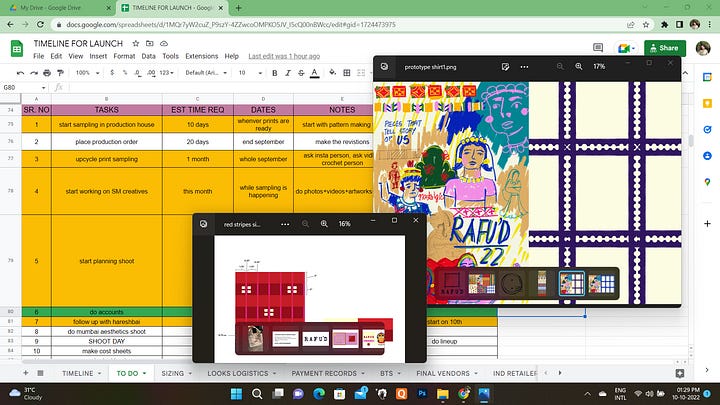Open the File menu
Screen dimensions: 720x405
tap(39, 56)
